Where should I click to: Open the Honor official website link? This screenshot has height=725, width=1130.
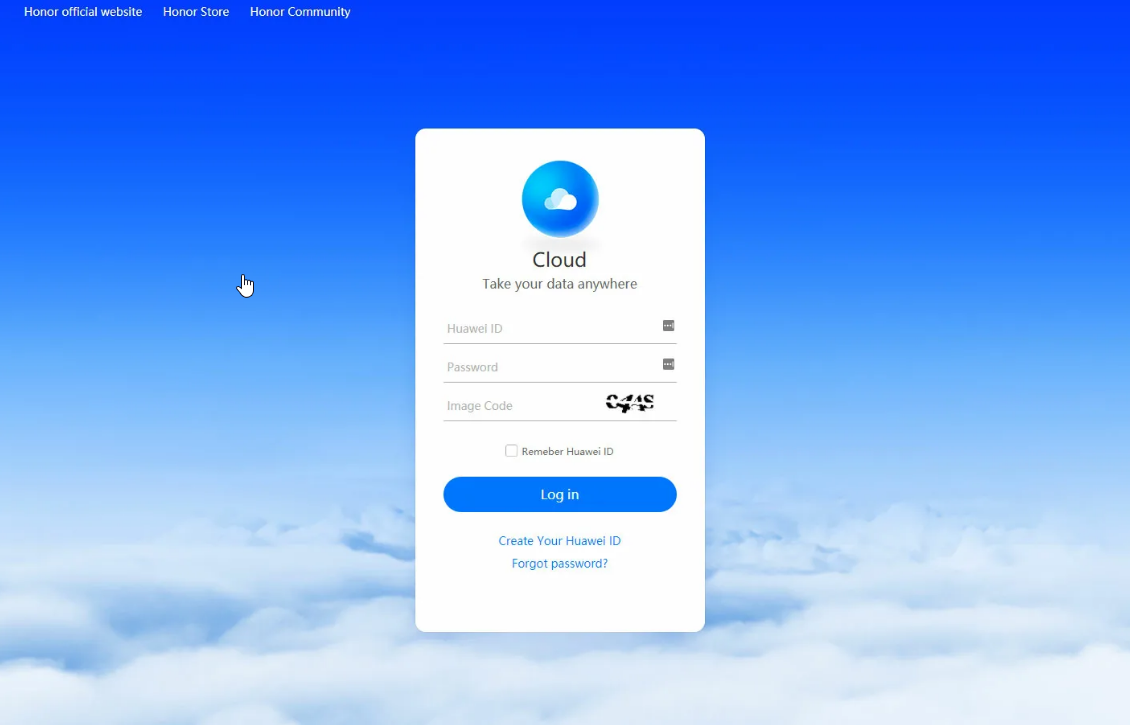click(83, 12)
